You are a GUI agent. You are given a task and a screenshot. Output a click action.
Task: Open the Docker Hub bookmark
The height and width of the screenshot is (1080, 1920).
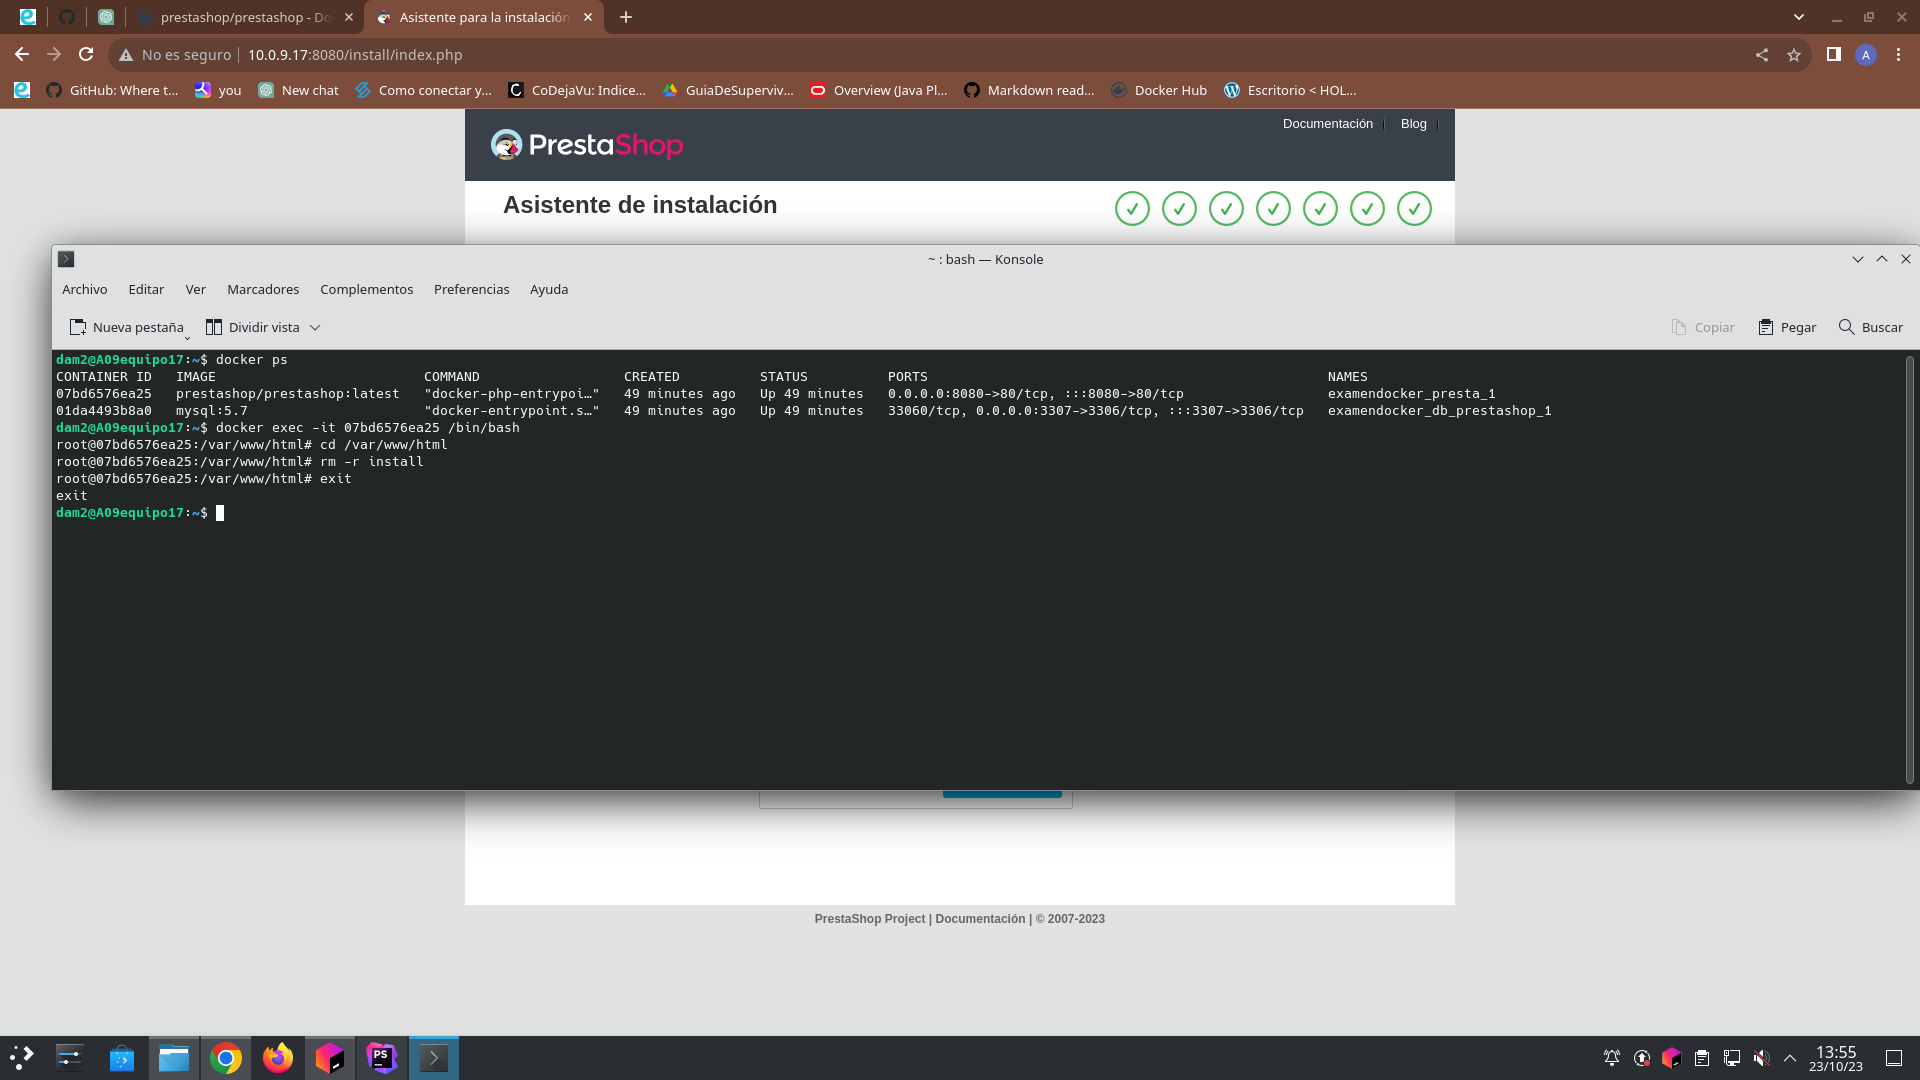[x=1159, y=90]
